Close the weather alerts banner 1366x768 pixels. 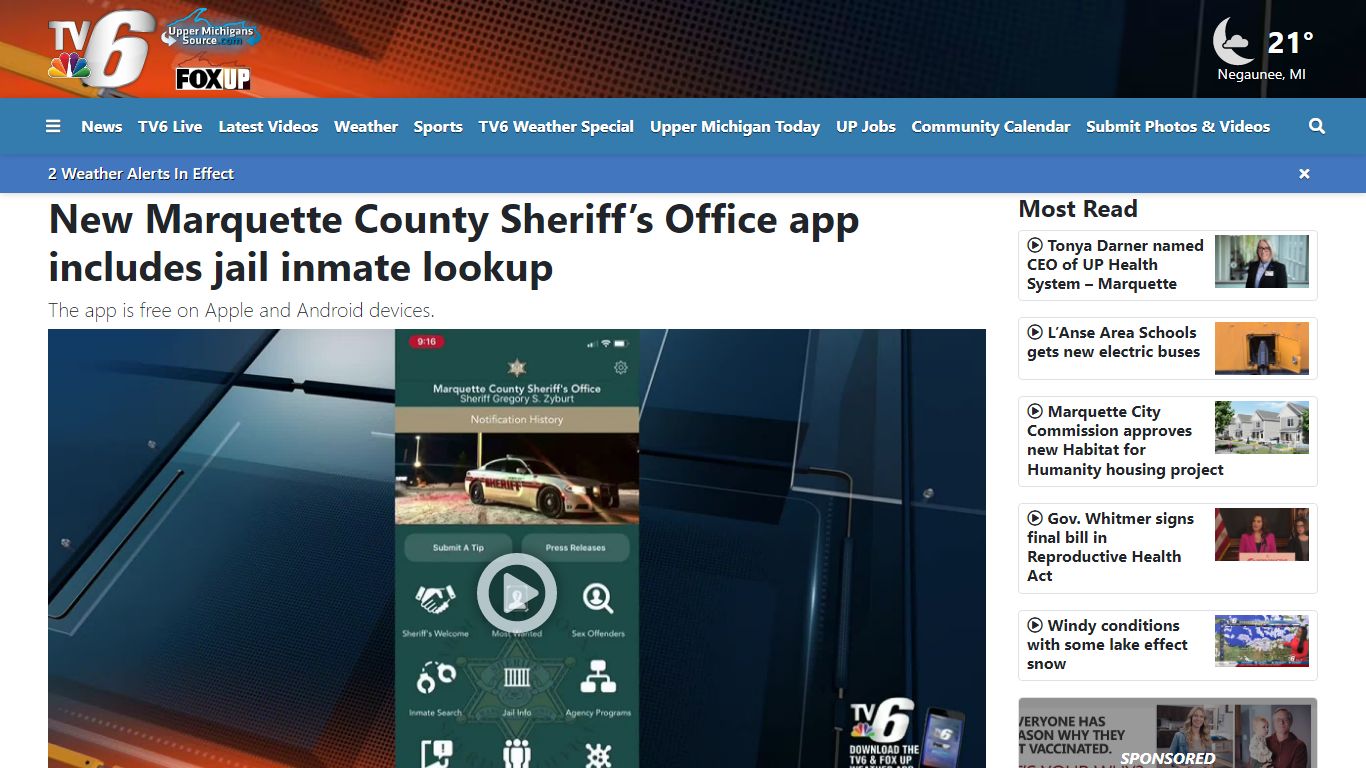1304,174
